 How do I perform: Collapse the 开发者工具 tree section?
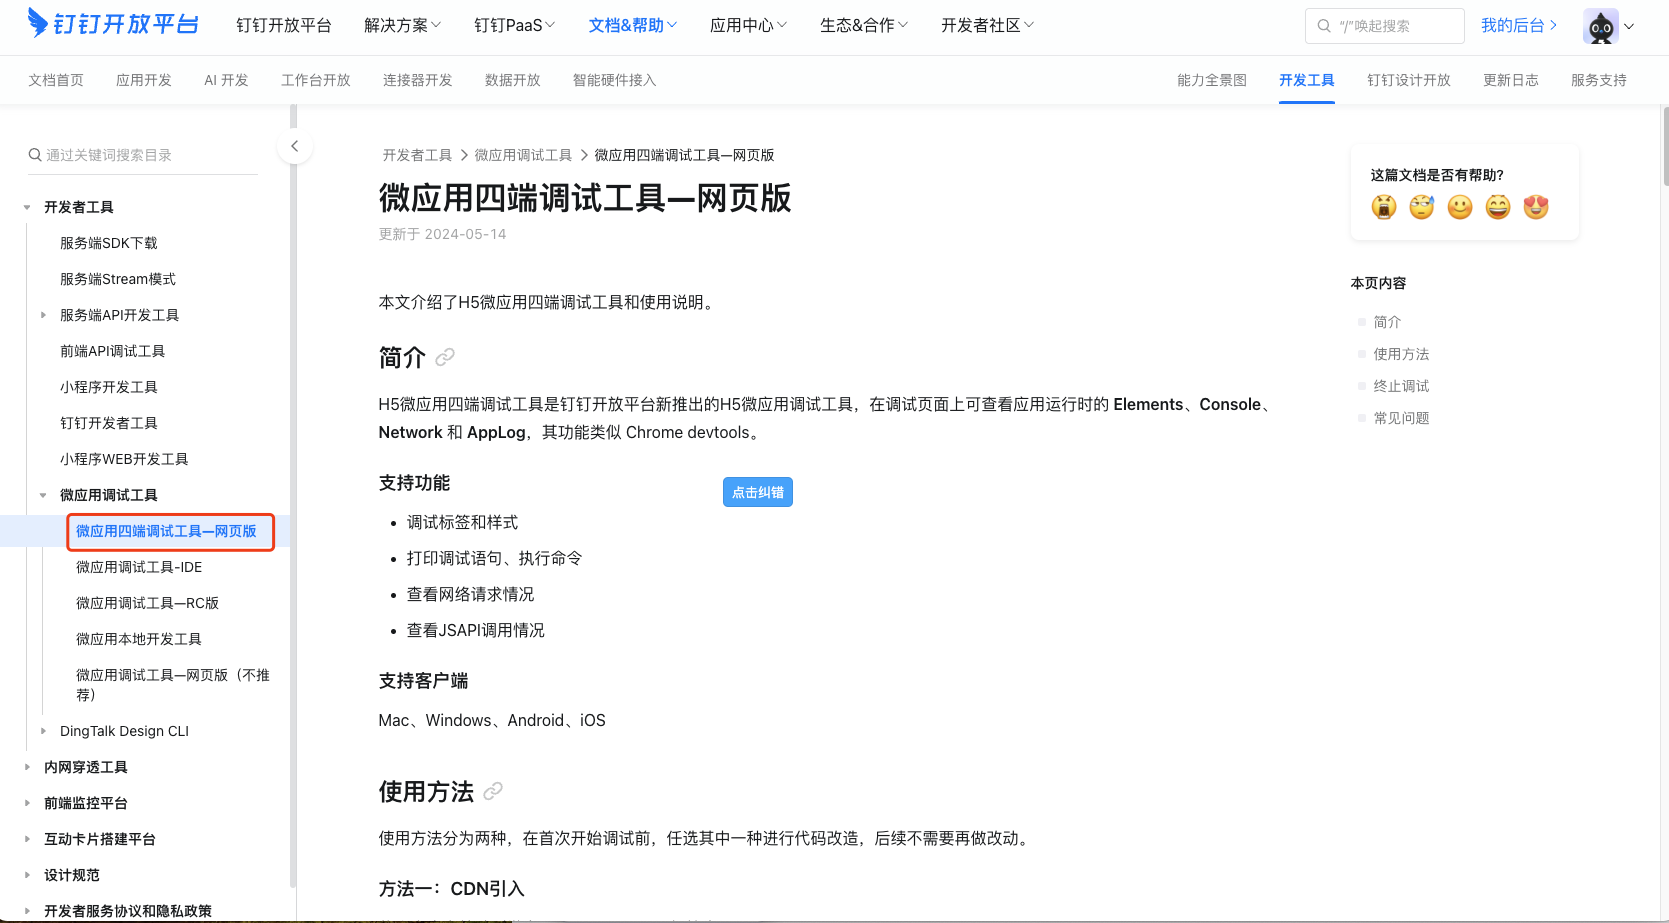click(27, 208)
